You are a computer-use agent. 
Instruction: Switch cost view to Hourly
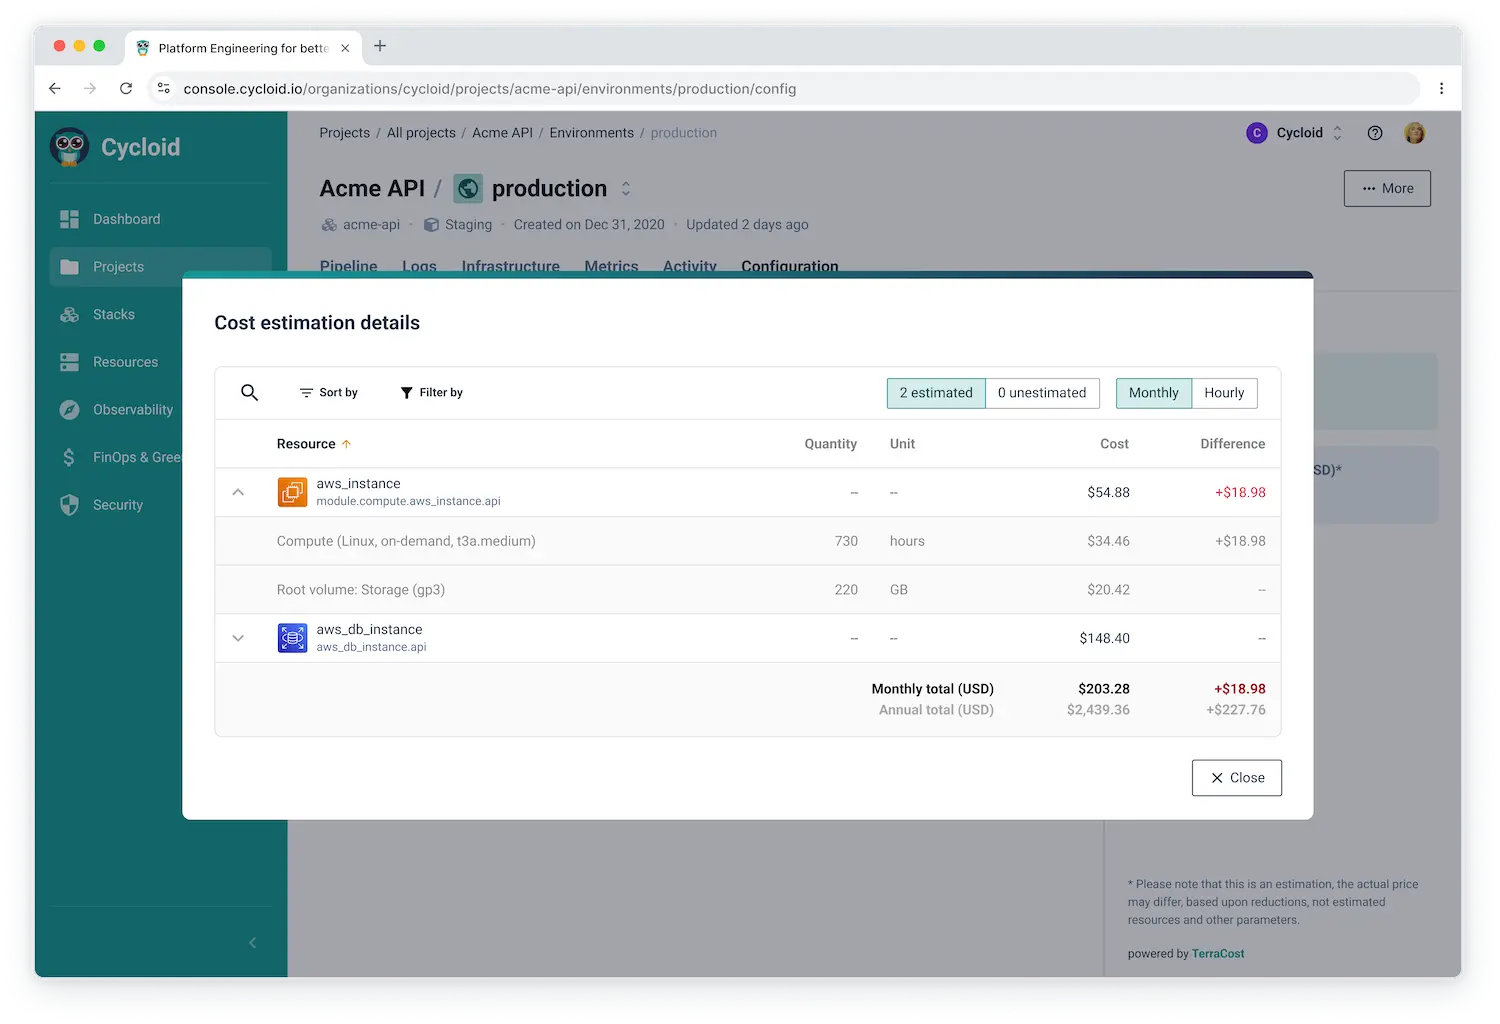click(x=1224, y=393)
